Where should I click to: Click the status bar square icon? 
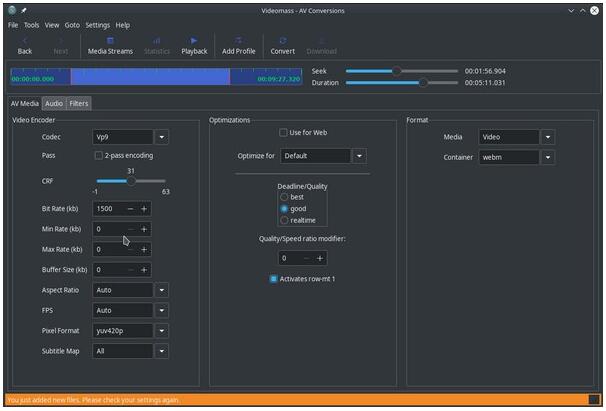coord(593,399)
